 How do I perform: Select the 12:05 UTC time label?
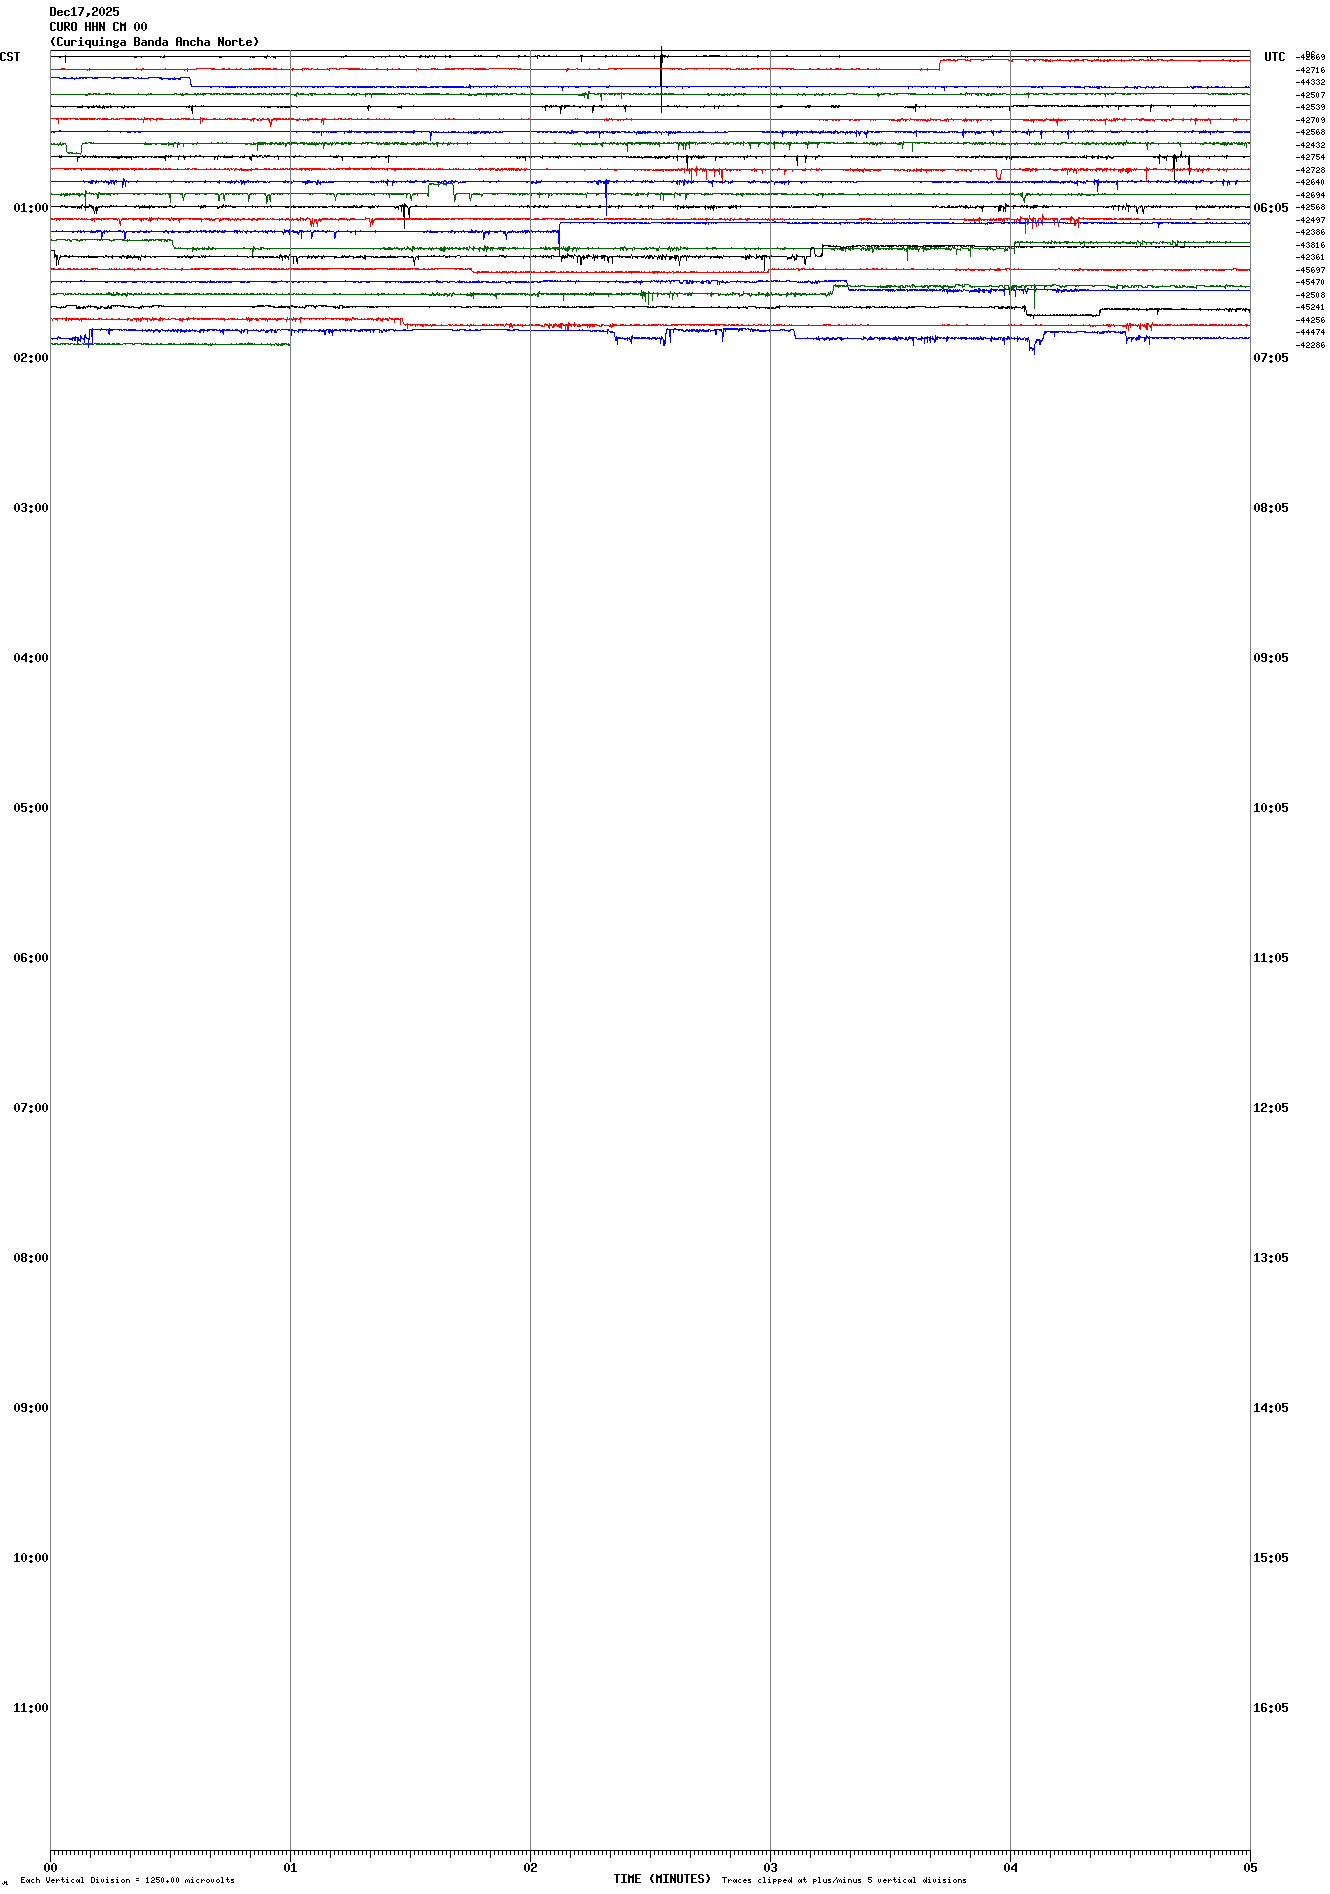pyautogui.click(x=1271, y=1108)
